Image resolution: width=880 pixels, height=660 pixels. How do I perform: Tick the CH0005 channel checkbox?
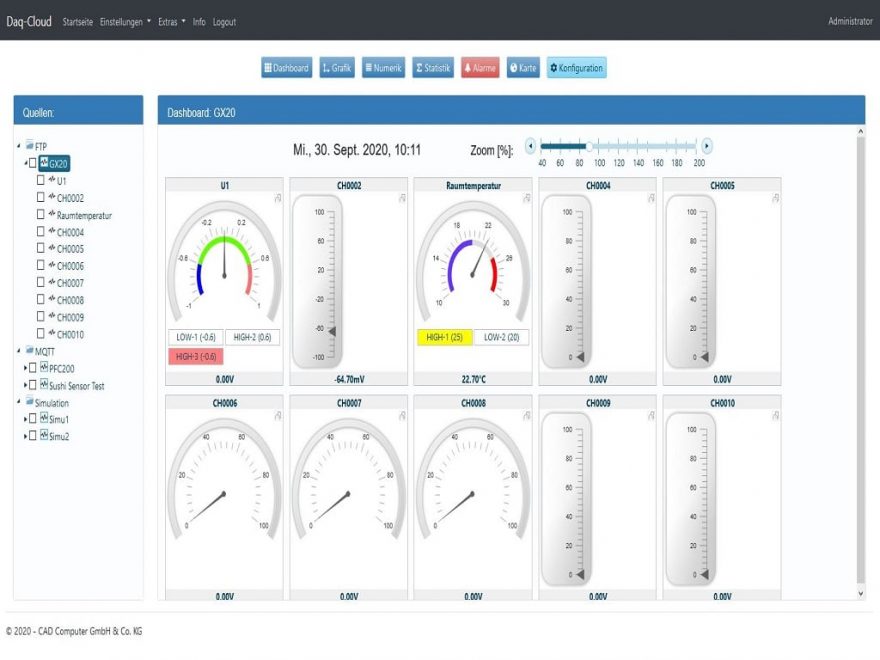click(43, 248)
